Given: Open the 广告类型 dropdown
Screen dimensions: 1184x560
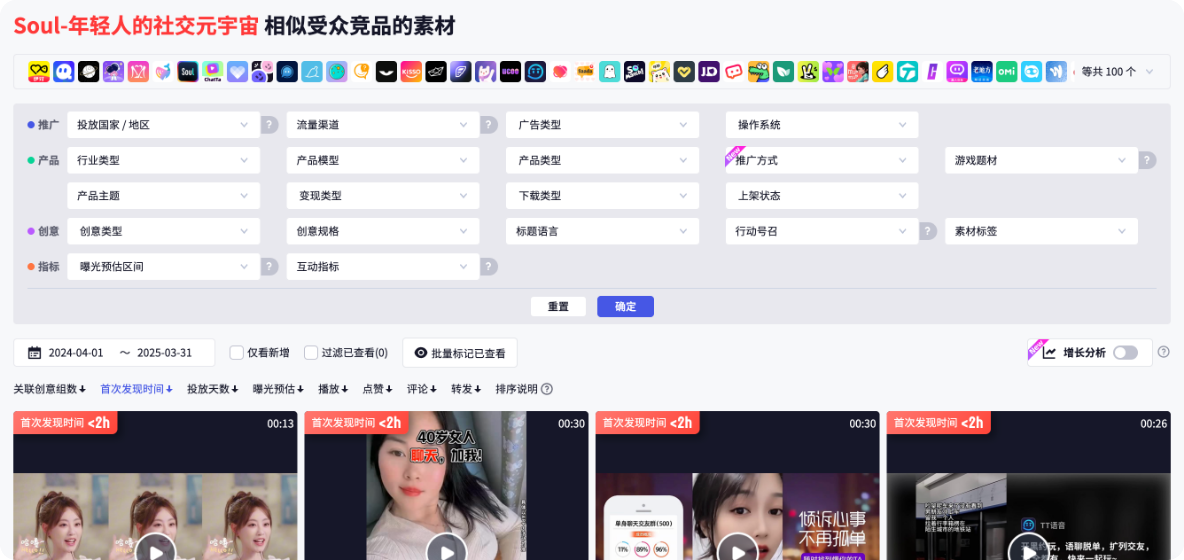Looking at the screenshot, I should 603,125.
